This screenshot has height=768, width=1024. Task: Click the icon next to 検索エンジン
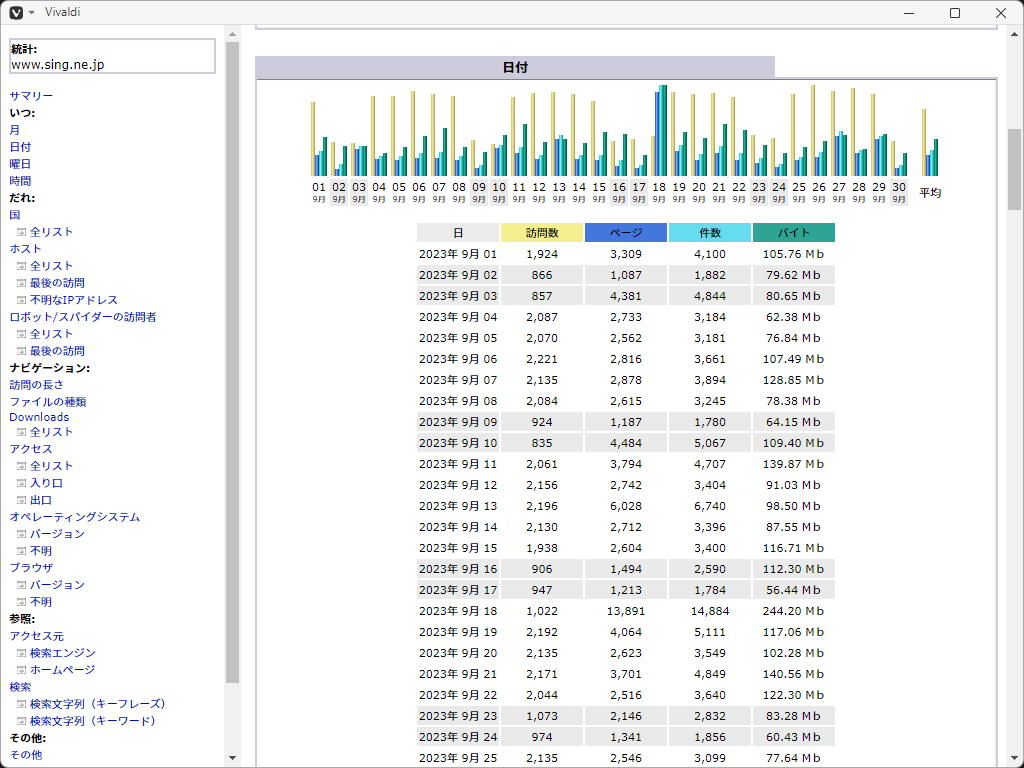pos(21,653)
